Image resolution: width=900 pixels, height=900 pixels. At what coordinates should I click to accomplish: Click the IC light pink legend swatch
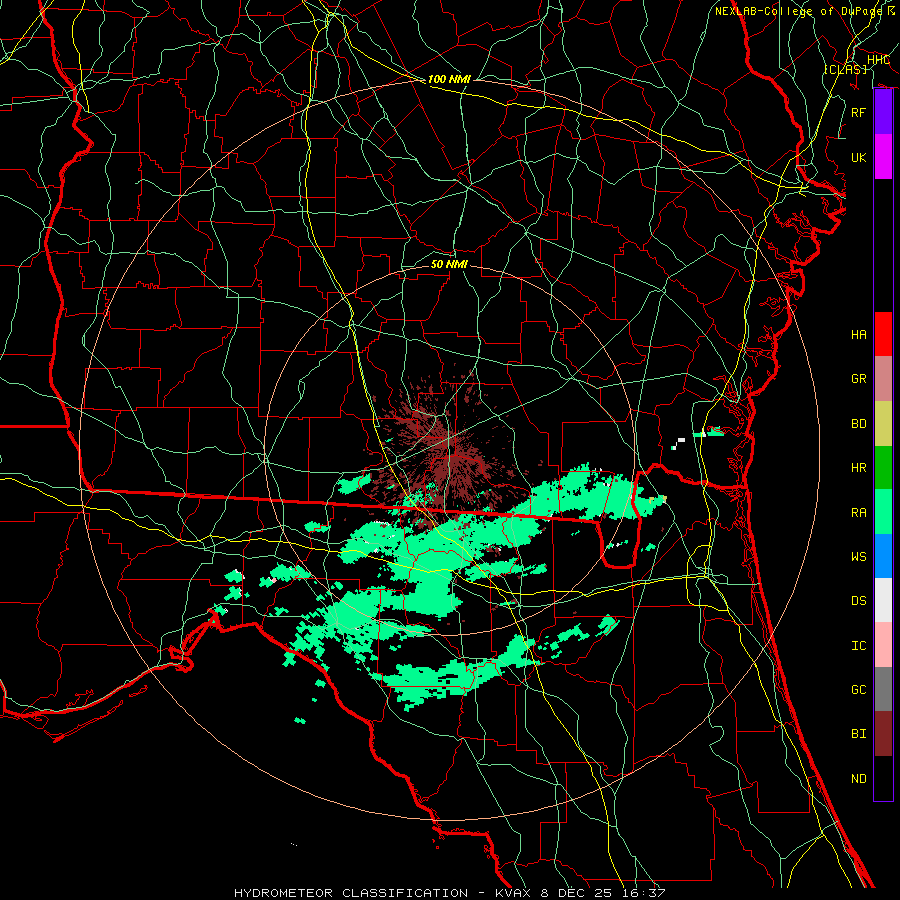883,645
